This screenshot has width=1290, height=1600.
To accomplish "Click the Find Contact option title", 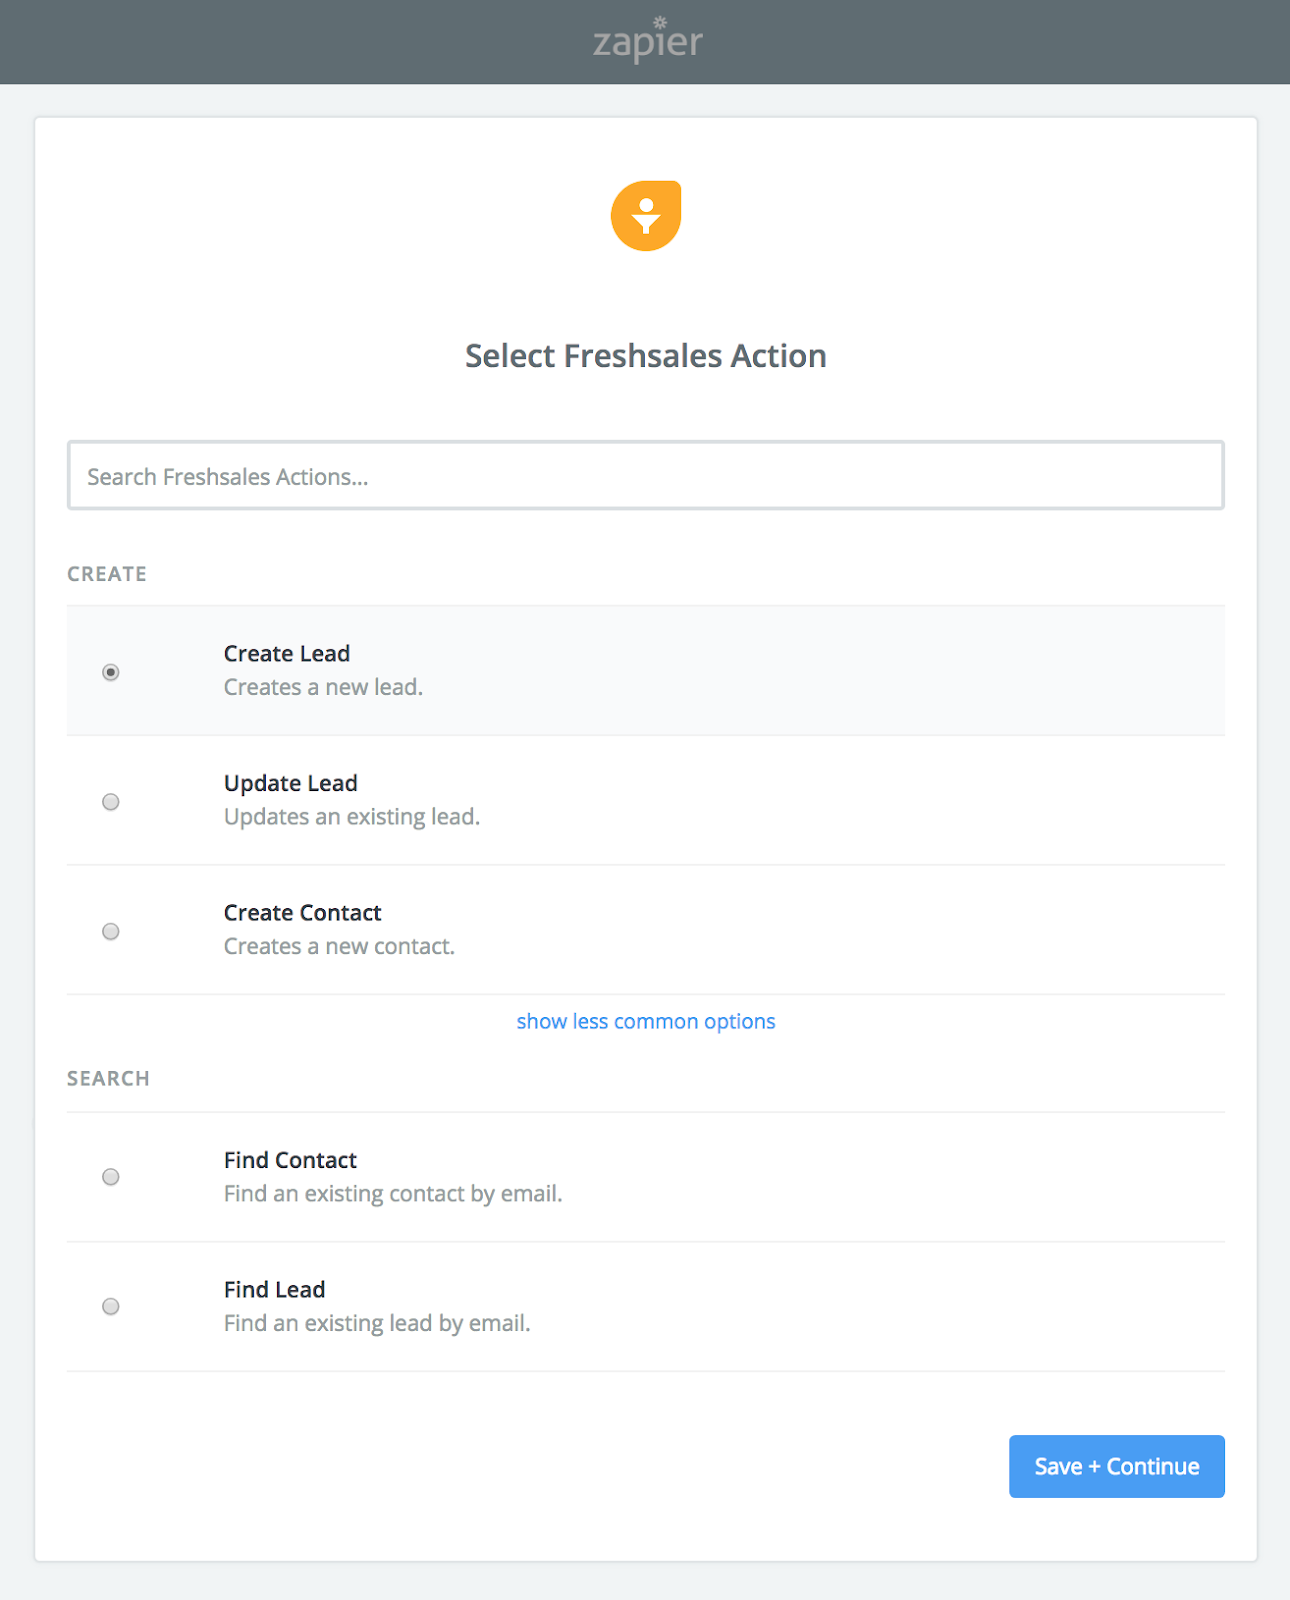I will click(290, 1160).
